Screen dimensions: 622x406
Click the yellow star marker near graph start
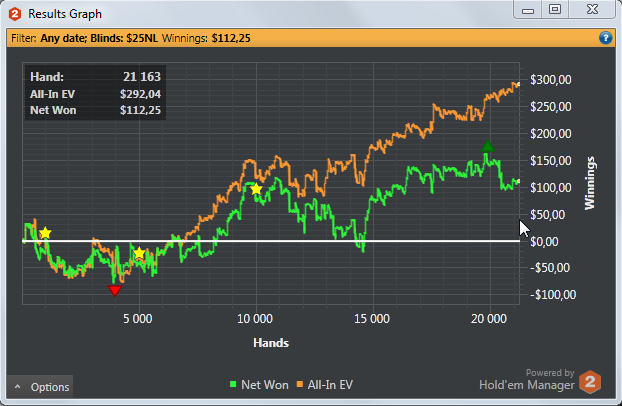click(x=45, y=233)
